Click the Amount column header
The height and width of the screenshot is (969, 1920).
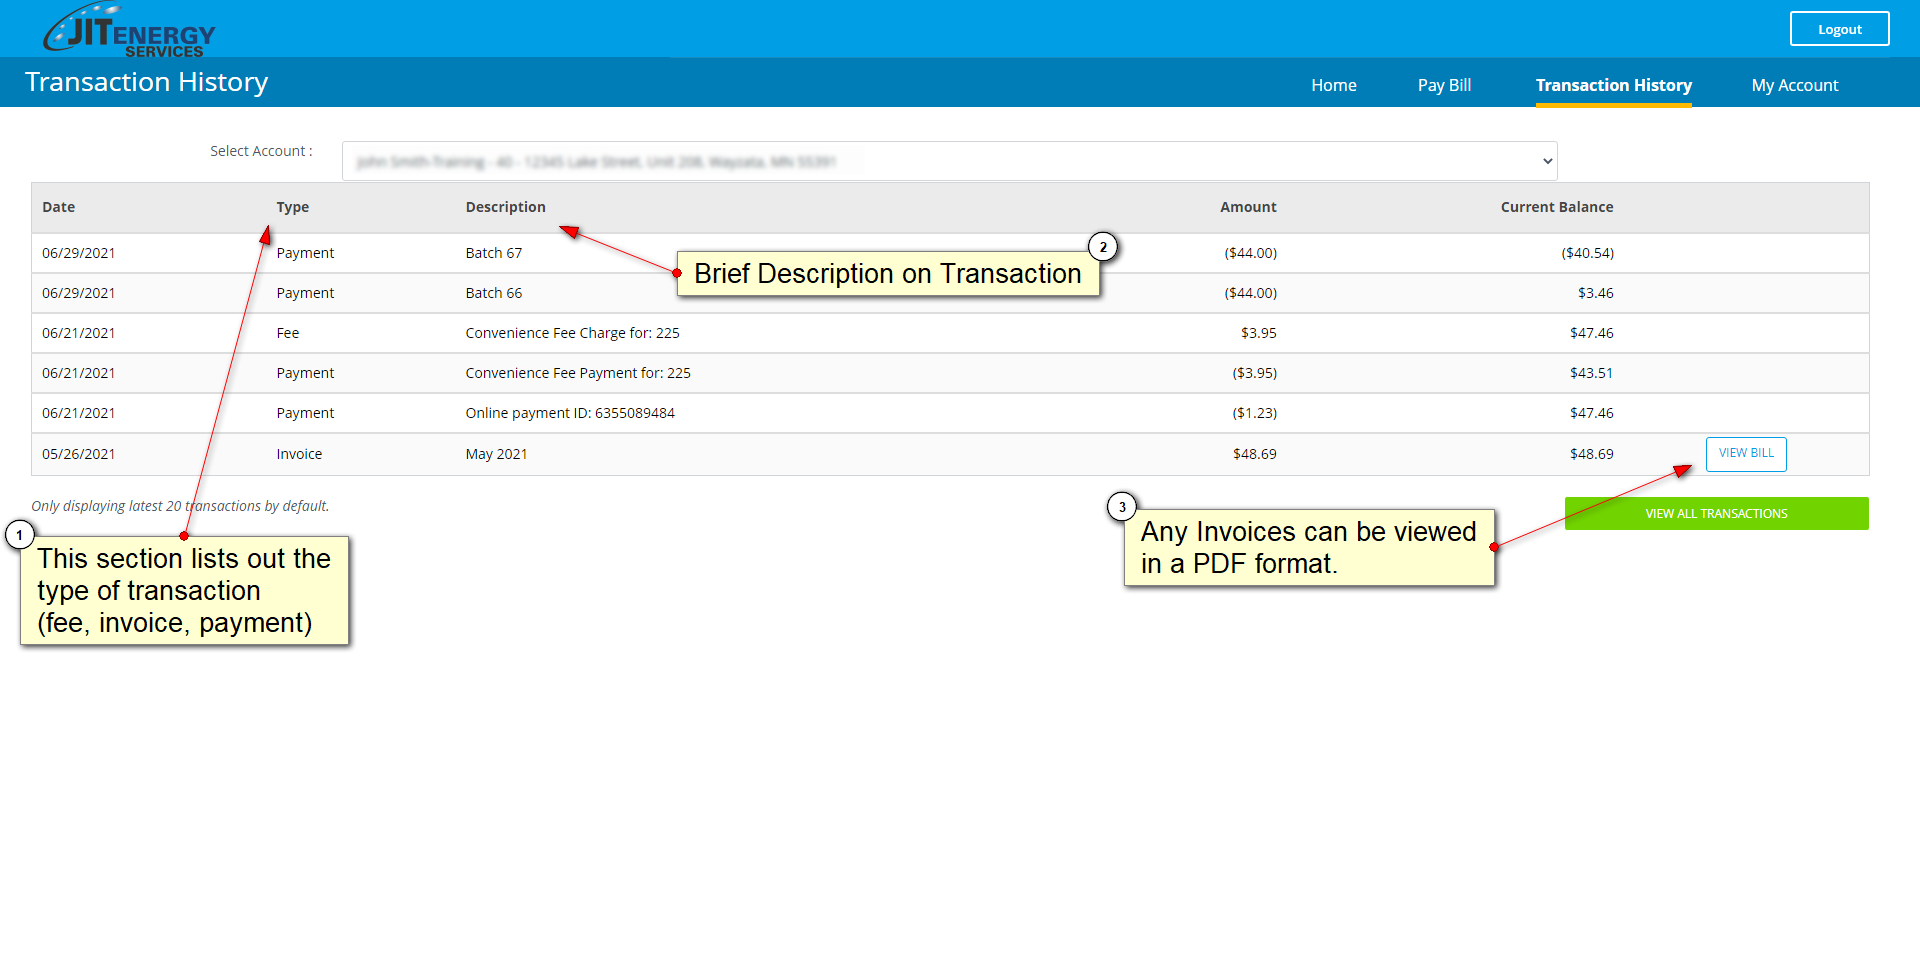(1247, 207)
